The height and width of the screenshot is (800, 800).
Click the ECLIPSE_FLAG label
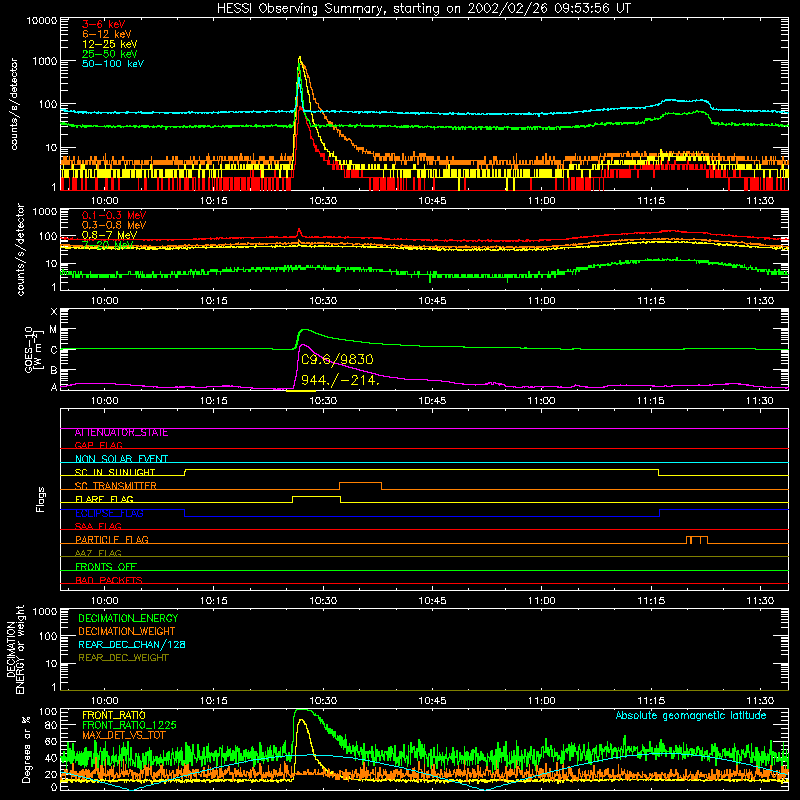click(109, 513)
